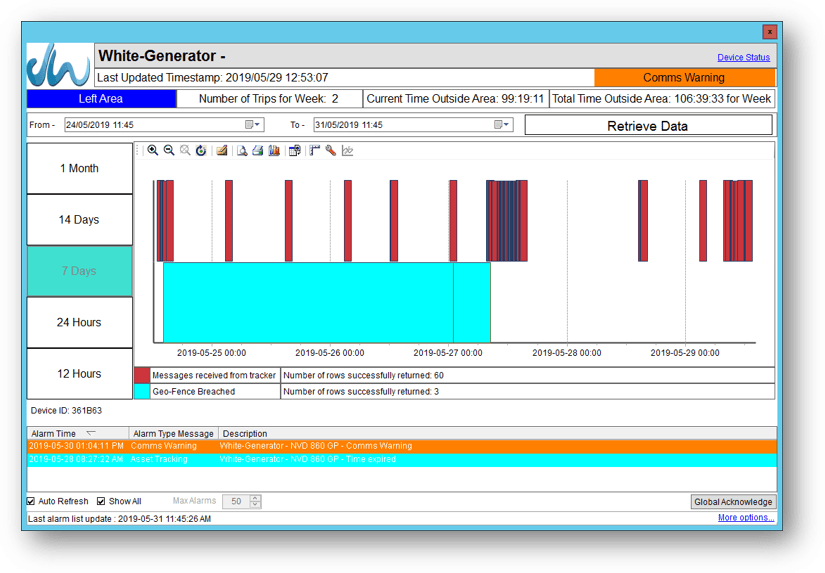Click the Device ID 361B63 label
The width and height of the screenshot is (825, 573).
[66, 410]
